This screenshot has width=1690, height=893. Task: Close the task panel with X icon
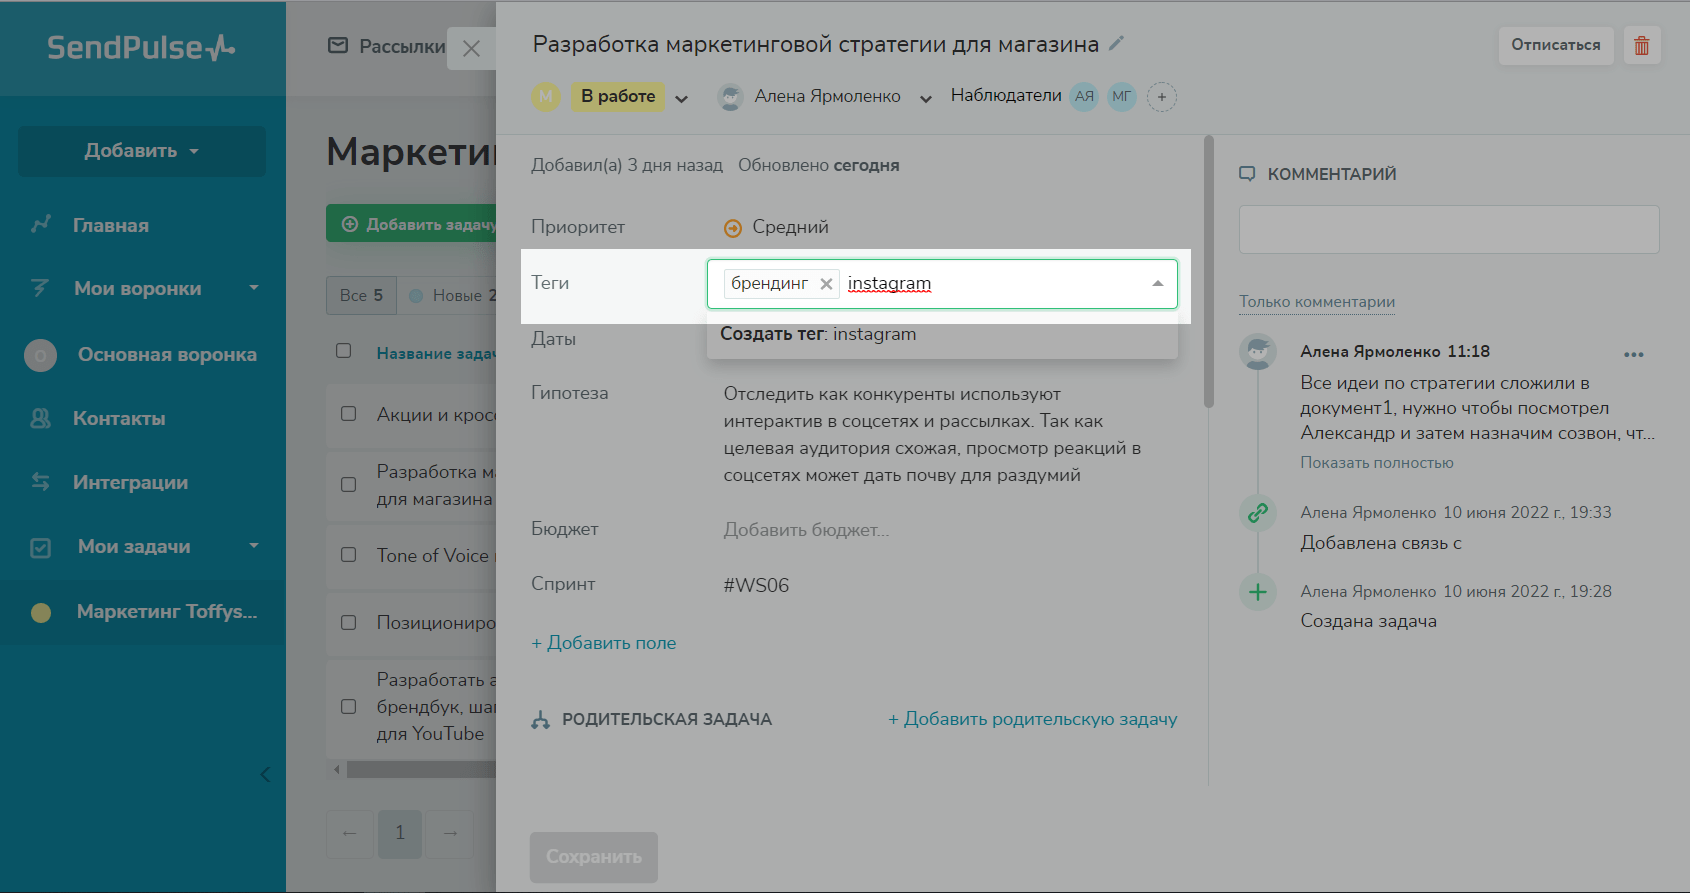472,48
